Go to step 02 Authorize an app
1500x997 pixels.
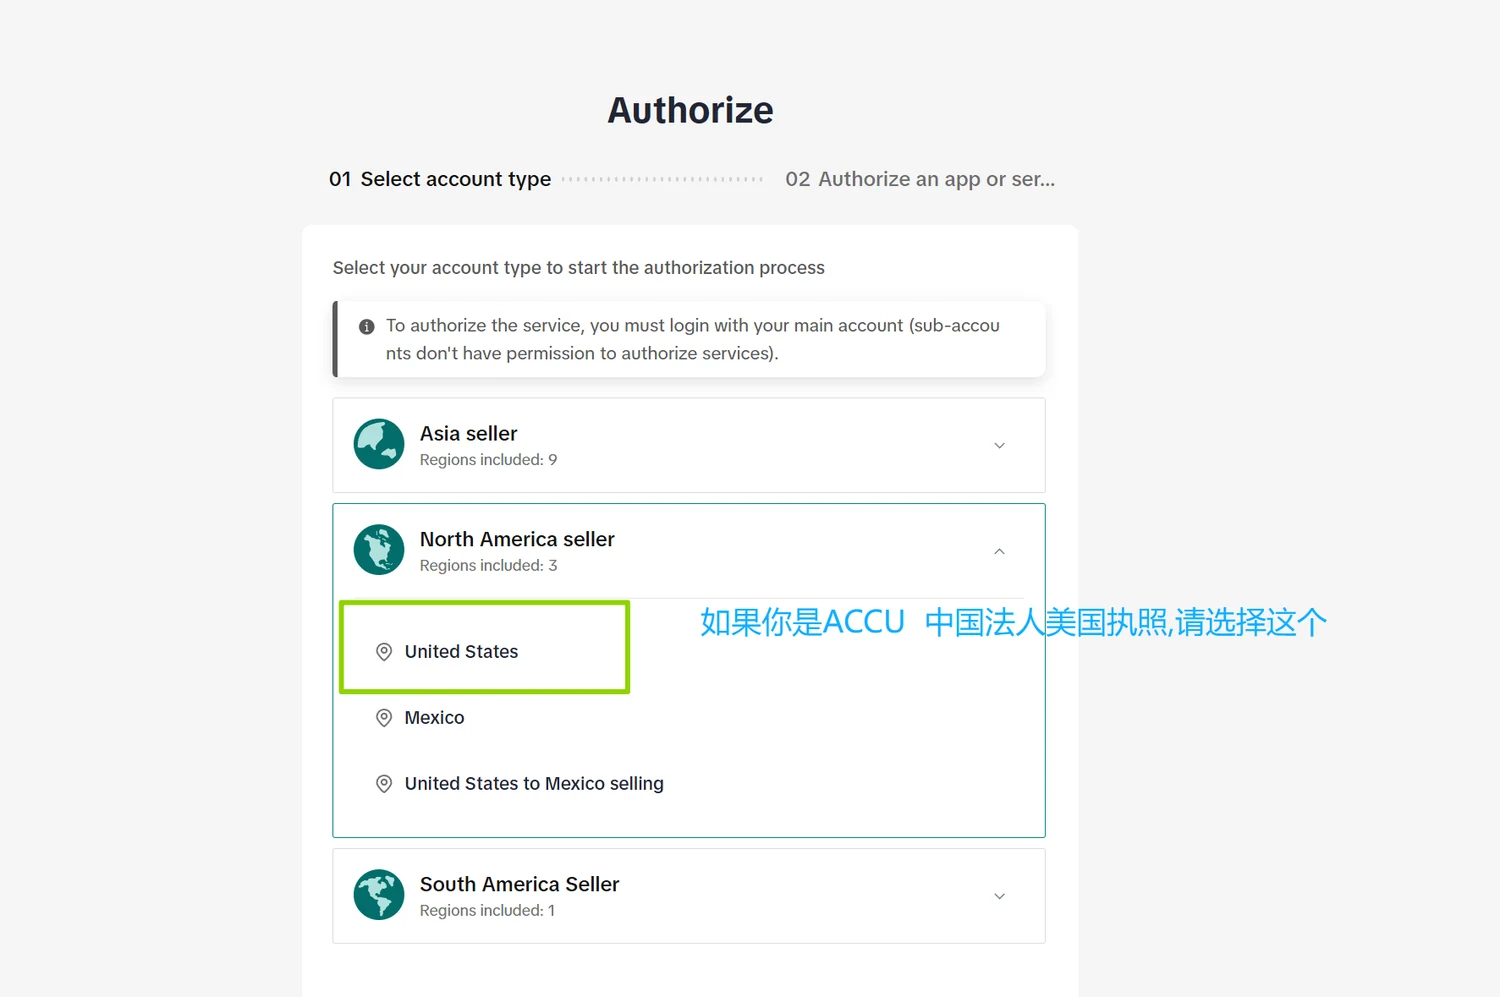pyautogui.click(x=920, y=179)
